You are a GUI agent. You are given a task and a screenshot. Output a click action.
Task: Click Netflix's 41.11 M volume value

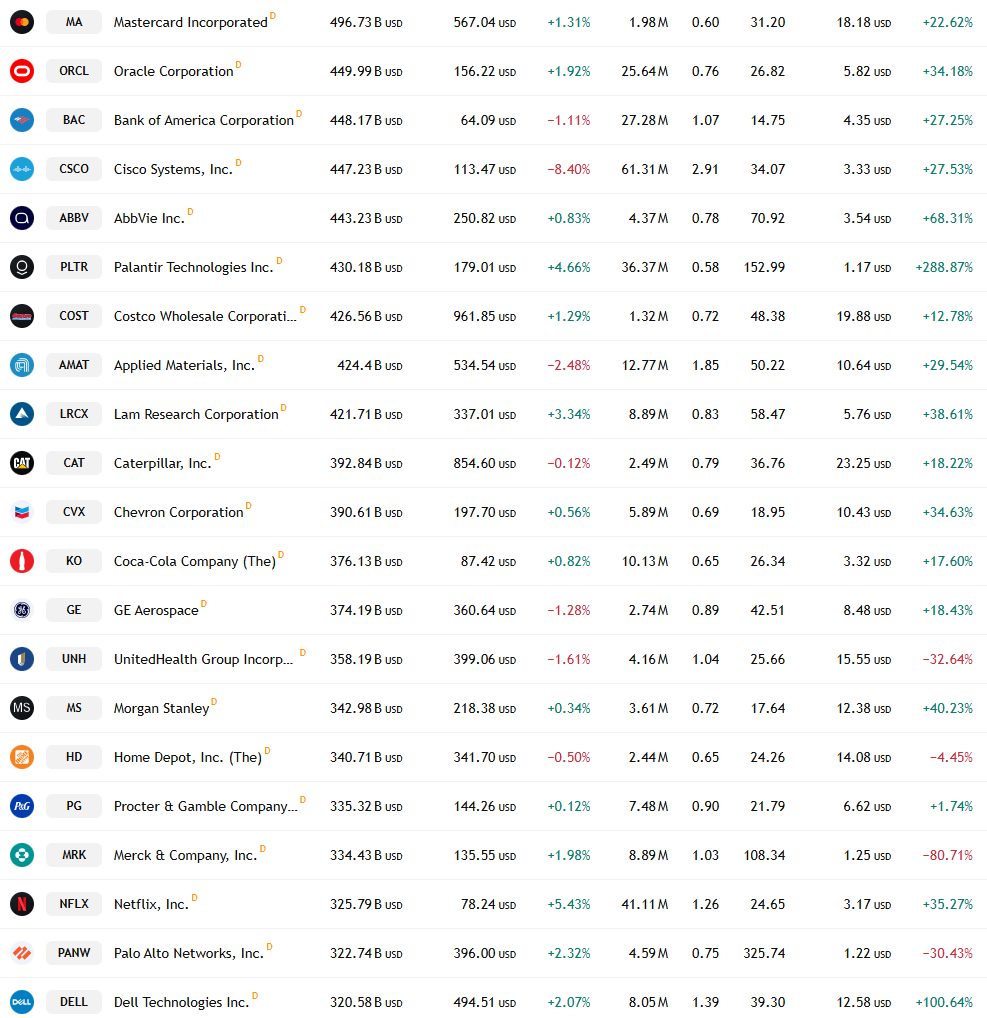coord(645,904)
